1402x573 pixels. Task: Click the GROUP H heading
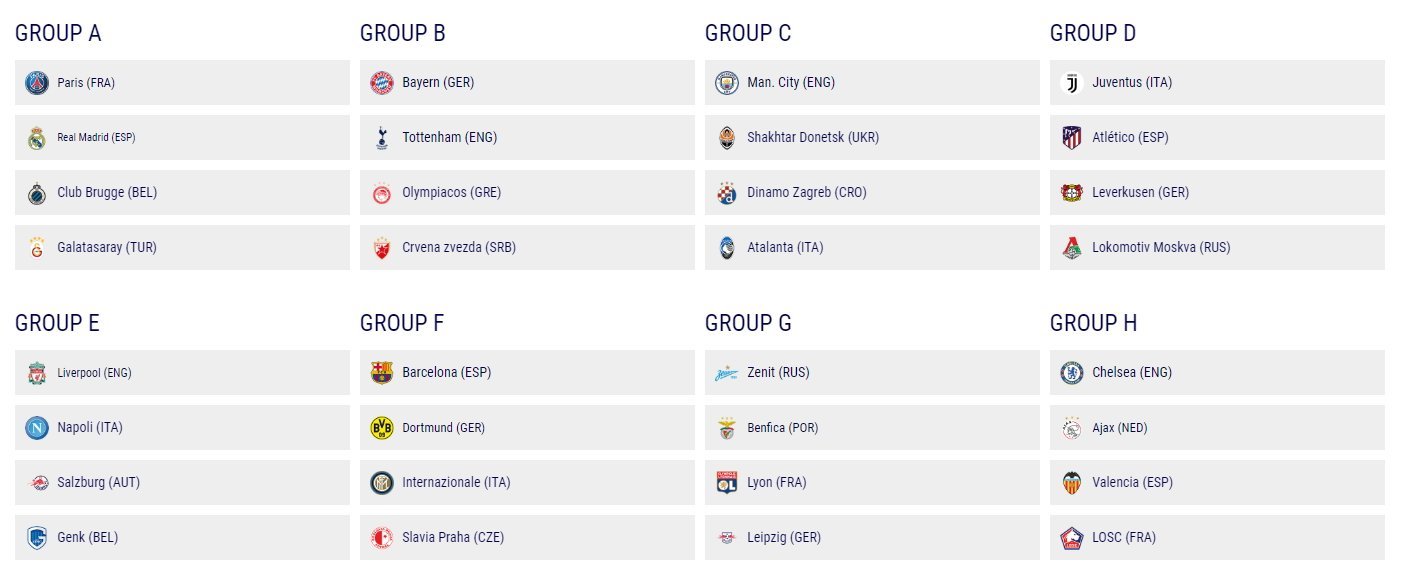pyautogui.click(x=1093, y=323)
